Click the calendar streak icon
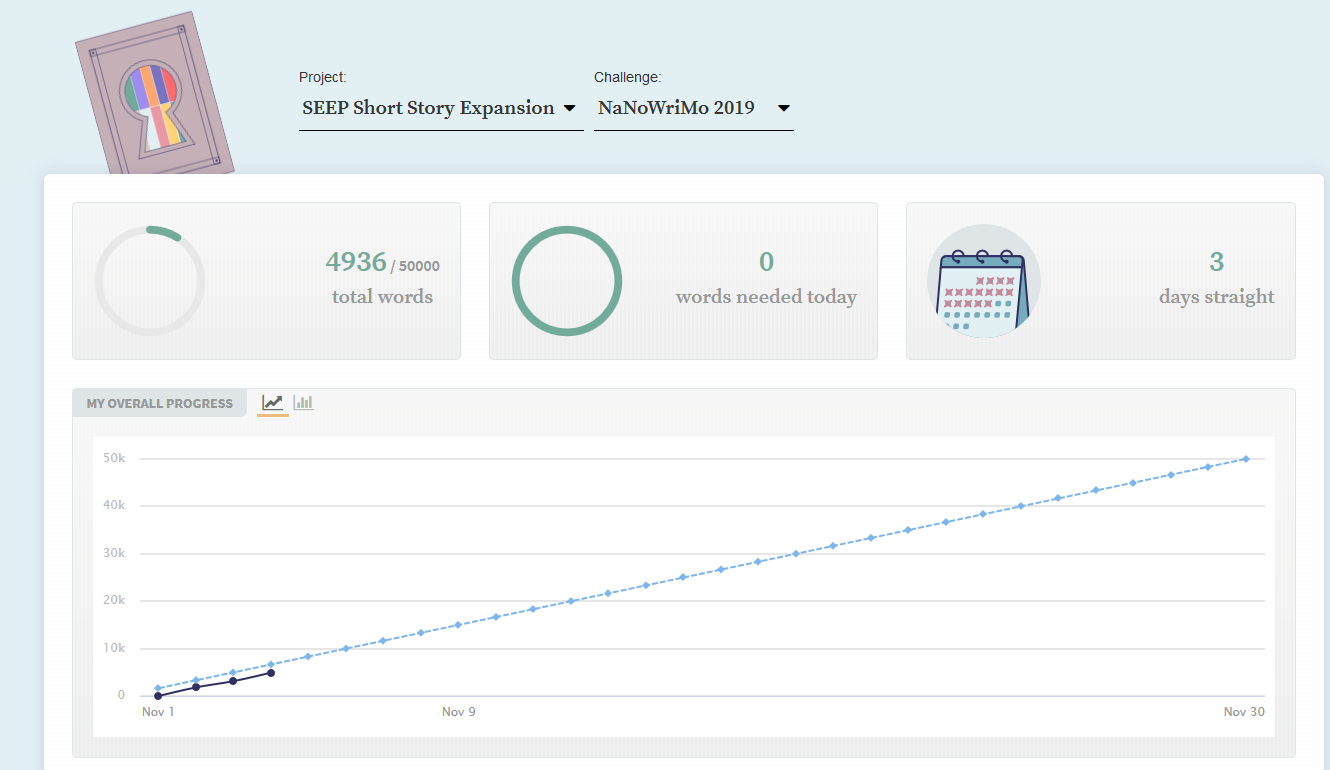The height and width of the screenshot is (770, 1330). 983,281
